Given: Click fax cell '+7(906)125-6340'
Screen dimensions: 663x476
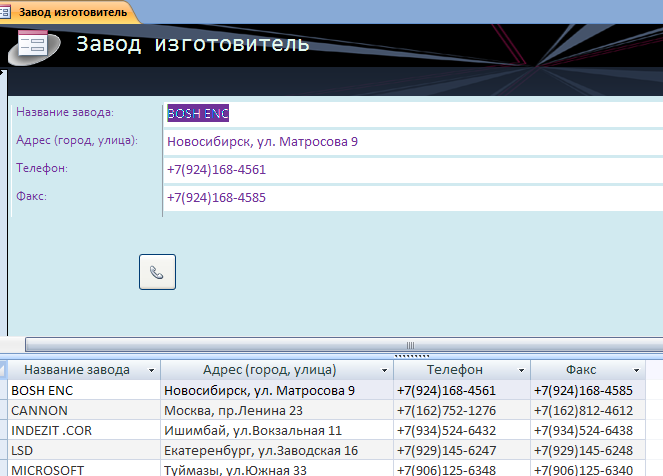Looking at the screenshot, I should pyautogui.click(x=588, y=468).
